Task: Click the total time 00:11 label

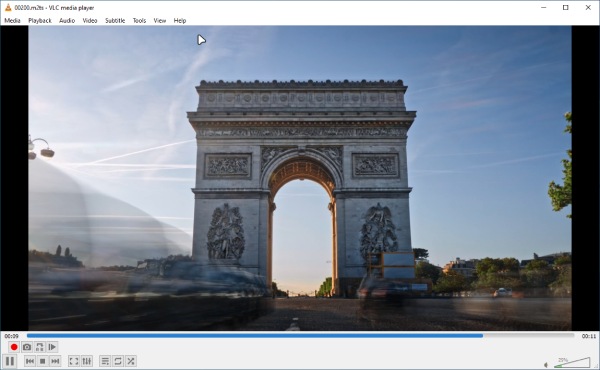Action: click(589, 336)
